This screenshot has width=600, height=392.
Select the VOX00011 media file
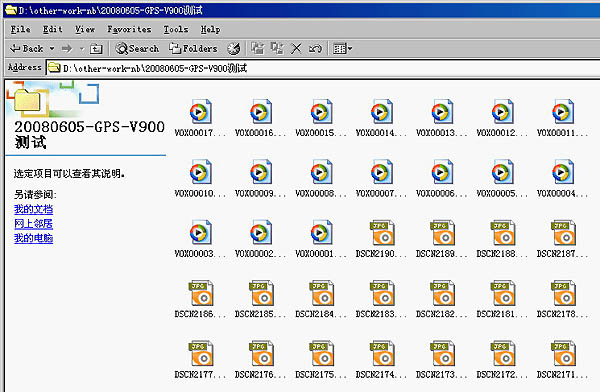point(562,118)
